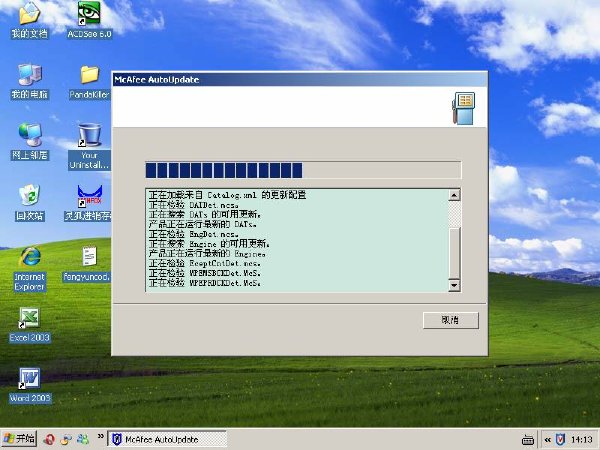Viewport: 600px width, 450px height.
Task: Click the log line 产品正在运行最新的 Engine
Action: (x=207, y=254)
